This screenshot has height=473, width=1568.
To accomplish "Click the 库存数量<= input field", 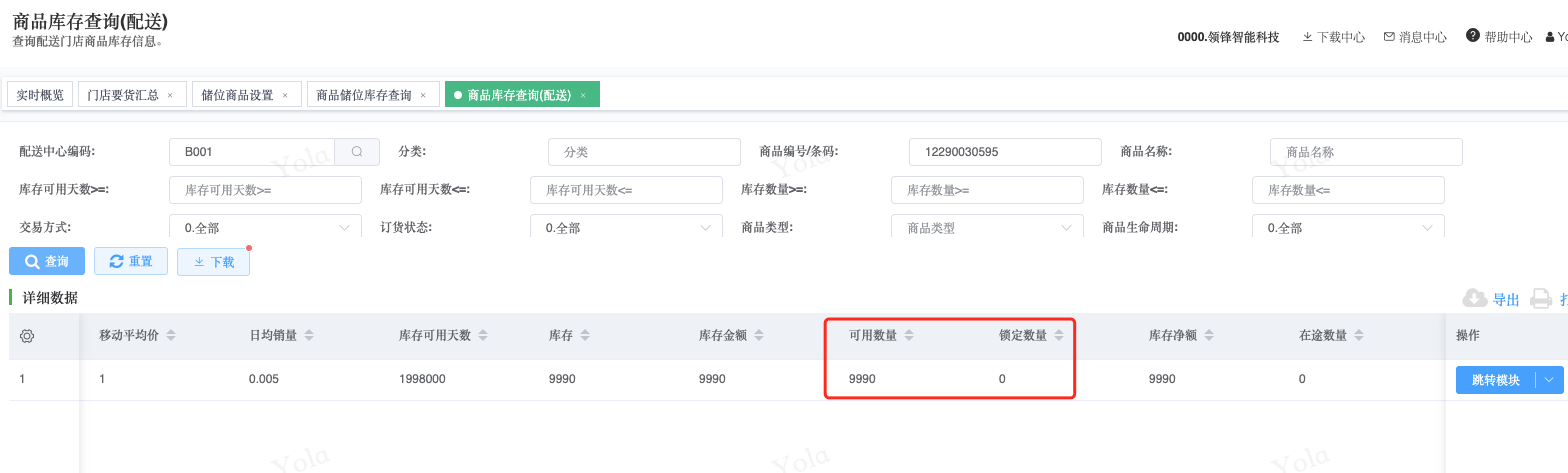I will point(1348,190).
